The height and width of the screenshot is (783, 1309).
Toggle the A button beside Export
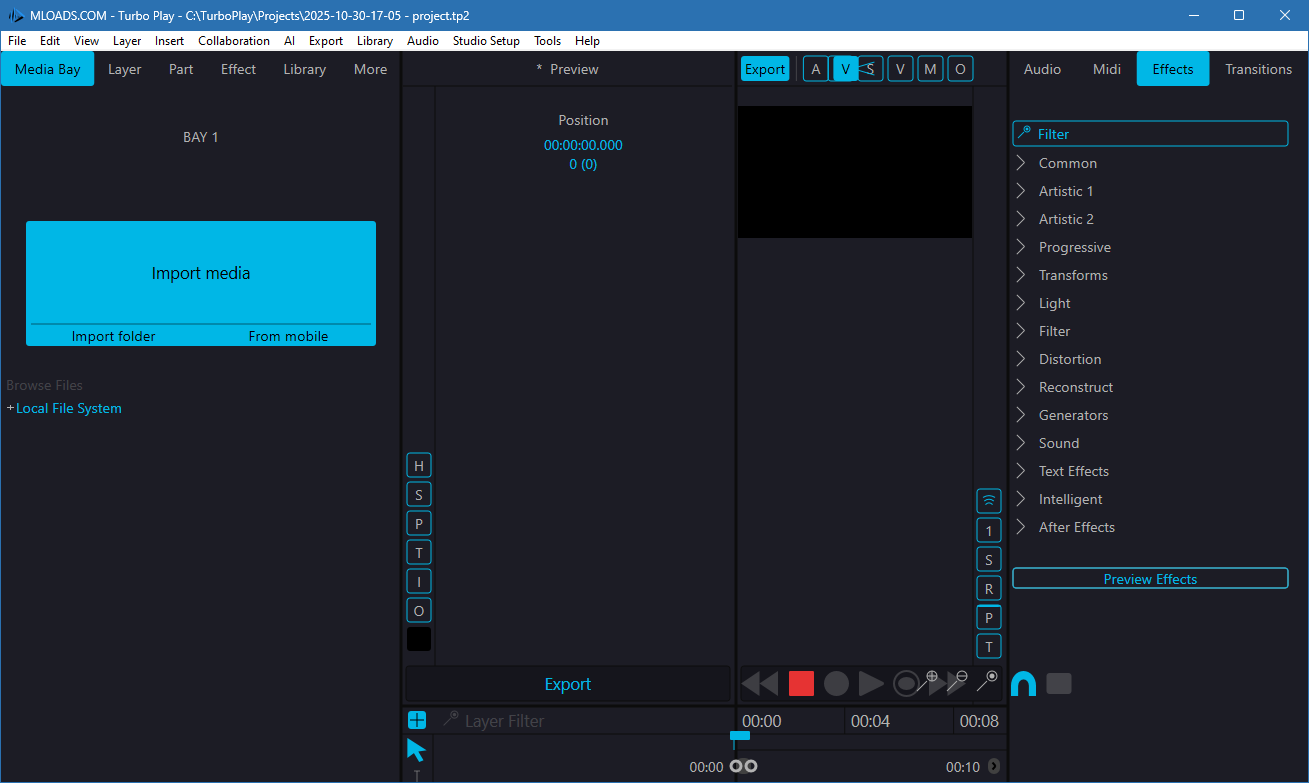[815, 69]
